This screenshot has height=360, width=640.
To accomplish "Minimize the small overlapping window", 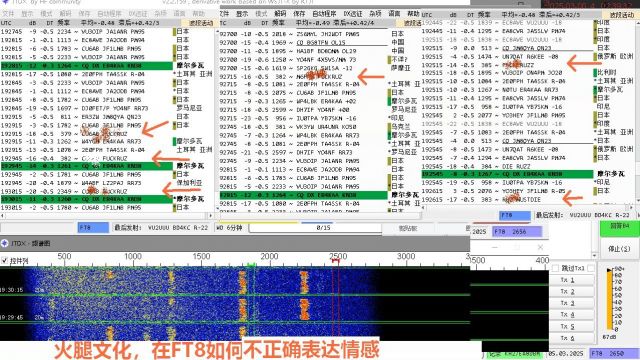I will point(495,247).
